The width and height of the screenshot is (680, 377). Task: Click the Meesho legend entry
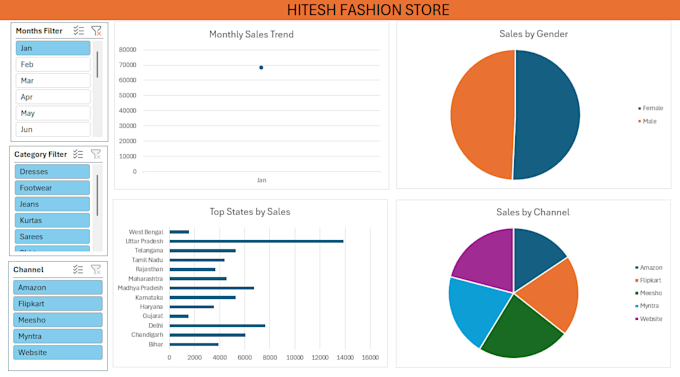[x=648, y=293]
